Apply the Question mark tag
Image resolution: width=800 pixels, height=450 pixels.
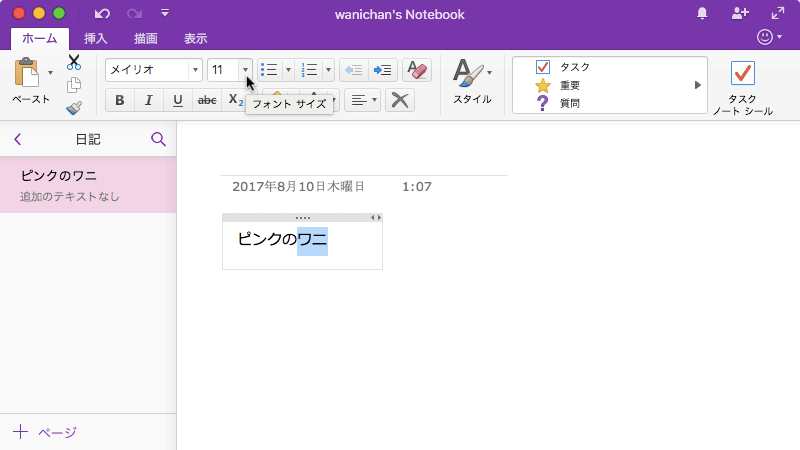tap(542, 103)
